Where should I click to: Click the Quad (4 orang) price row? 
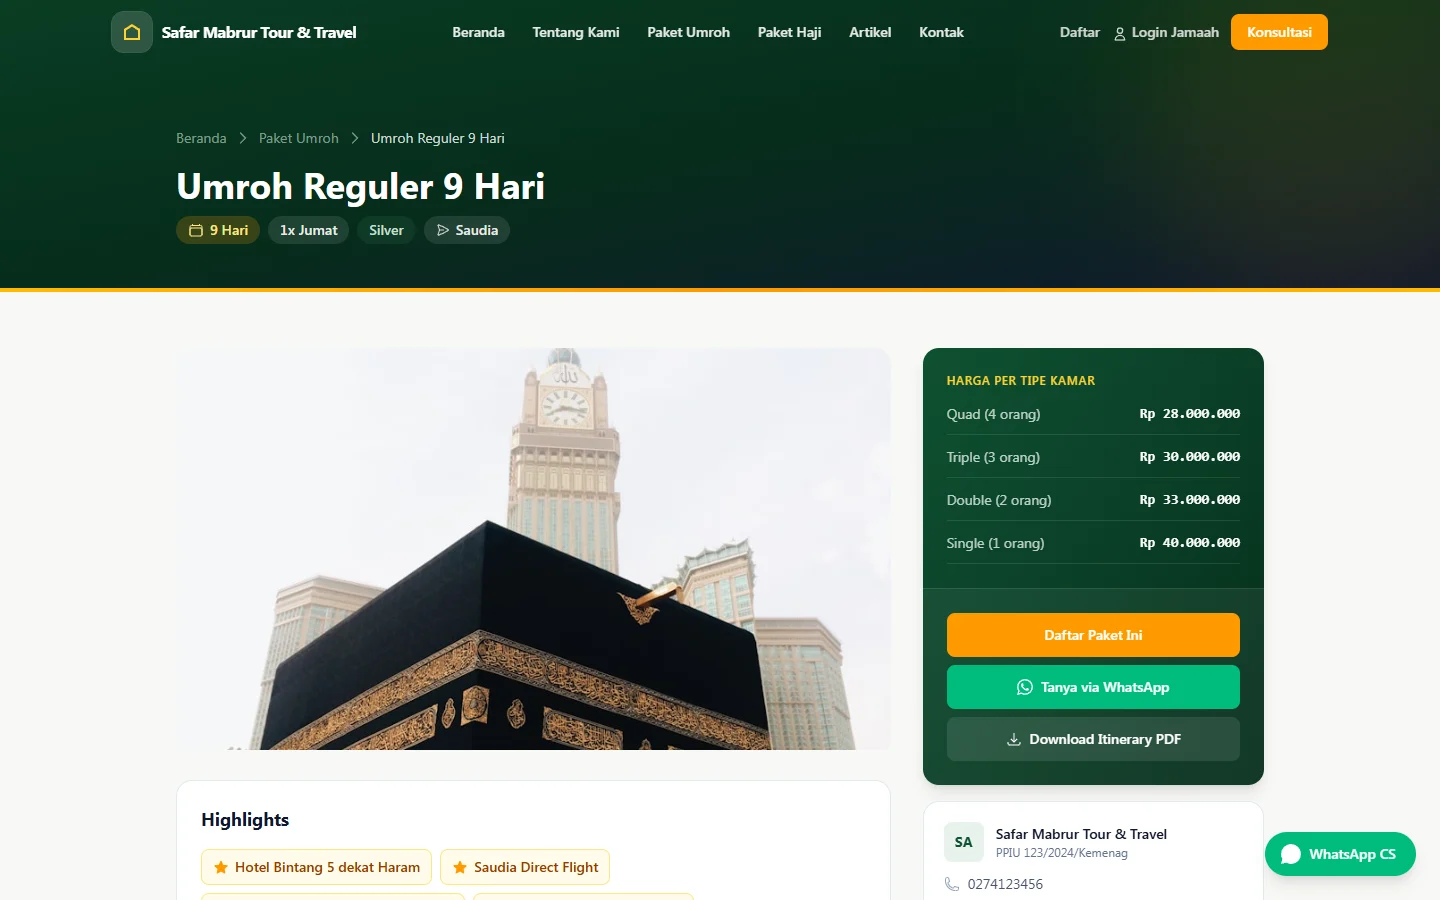[1093, 414]
